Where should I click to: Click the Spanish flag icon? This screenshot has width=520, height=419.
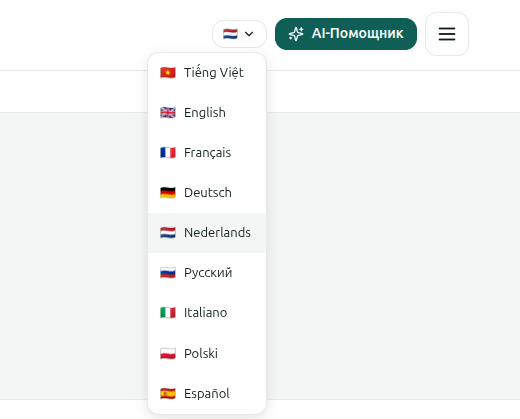168,393
